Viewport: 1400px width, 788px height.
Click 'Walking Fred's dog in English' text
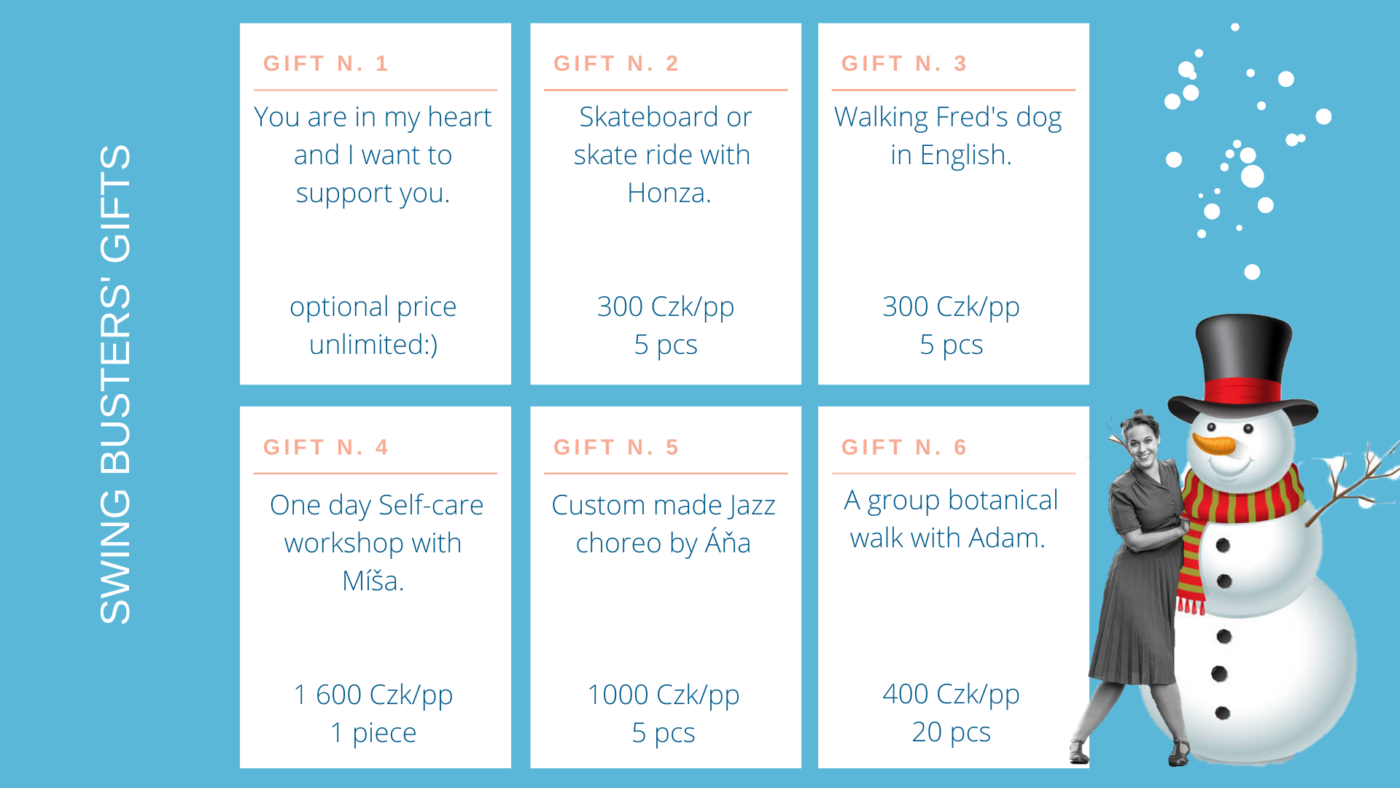coord(948,136)
